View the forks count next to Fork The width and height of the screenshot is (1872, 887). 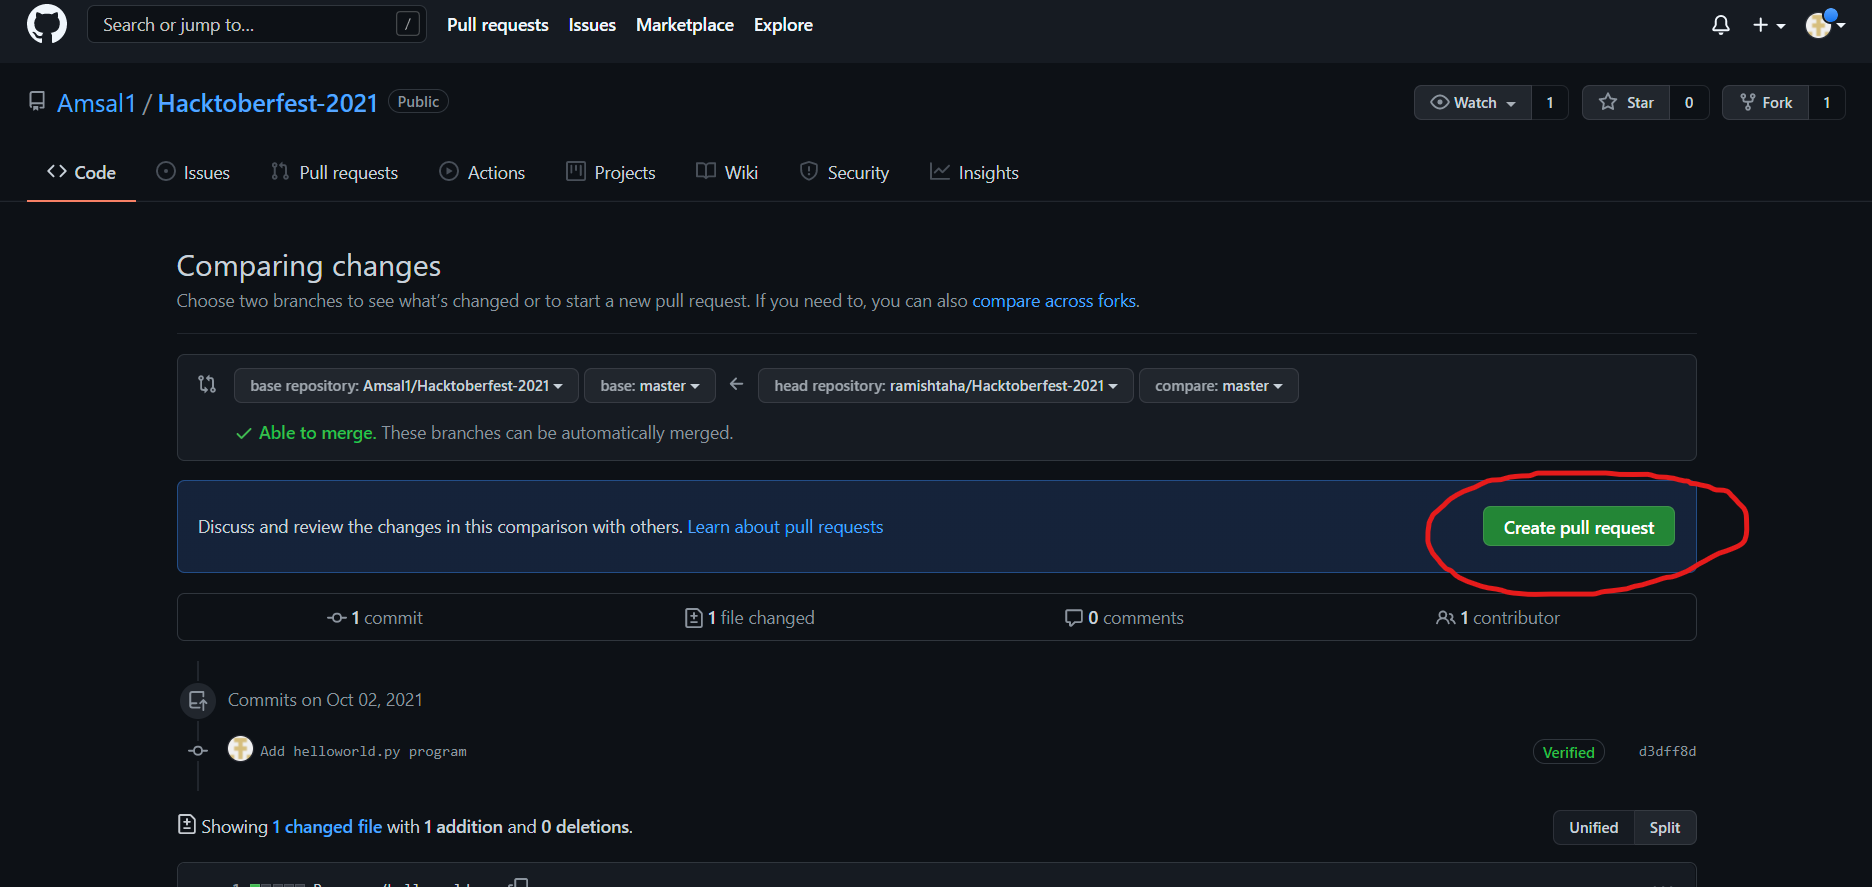1827,102
